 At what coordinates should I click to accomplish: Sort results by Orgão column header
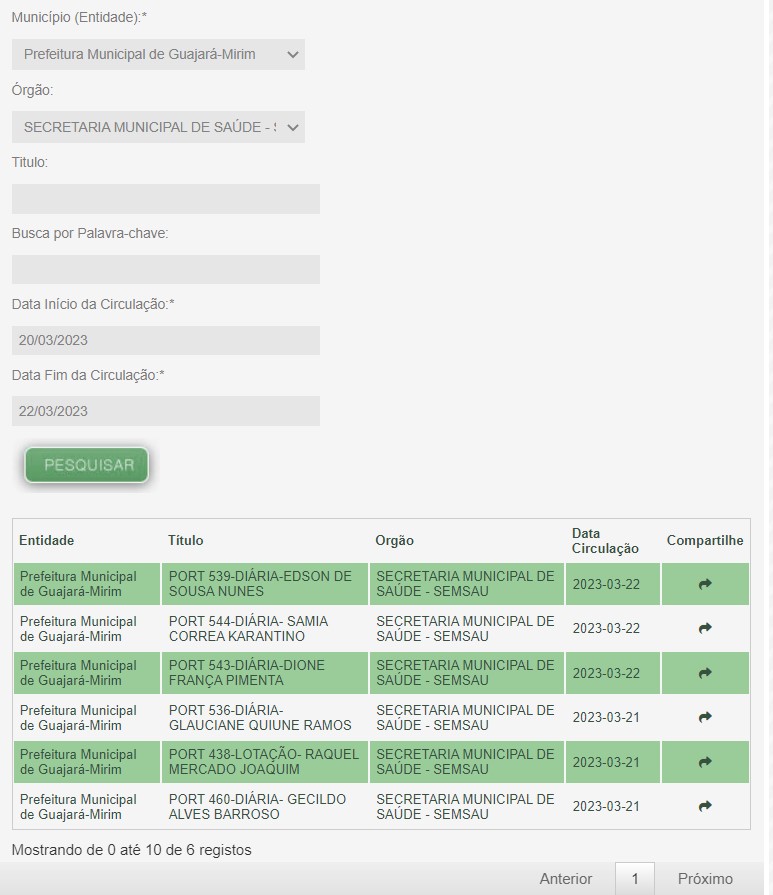coord(394,541)
